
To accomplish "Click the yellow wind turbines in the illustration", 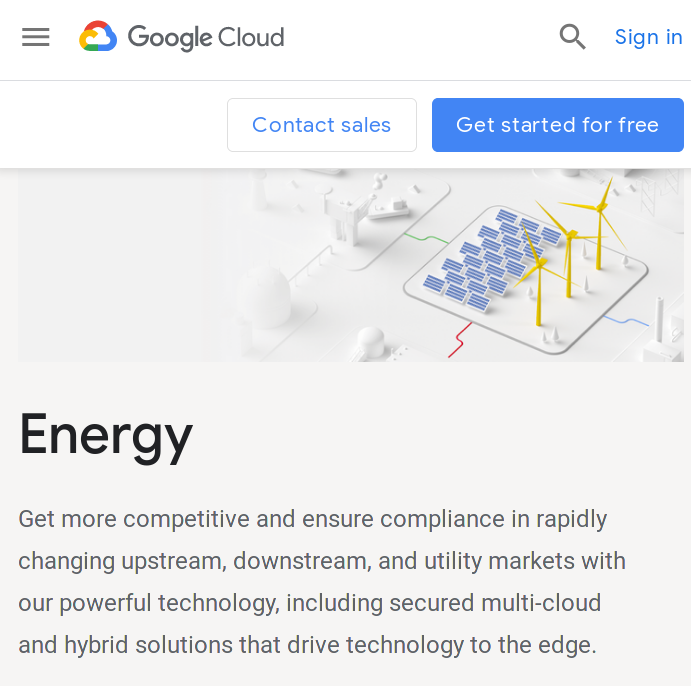I will (569, 250).
